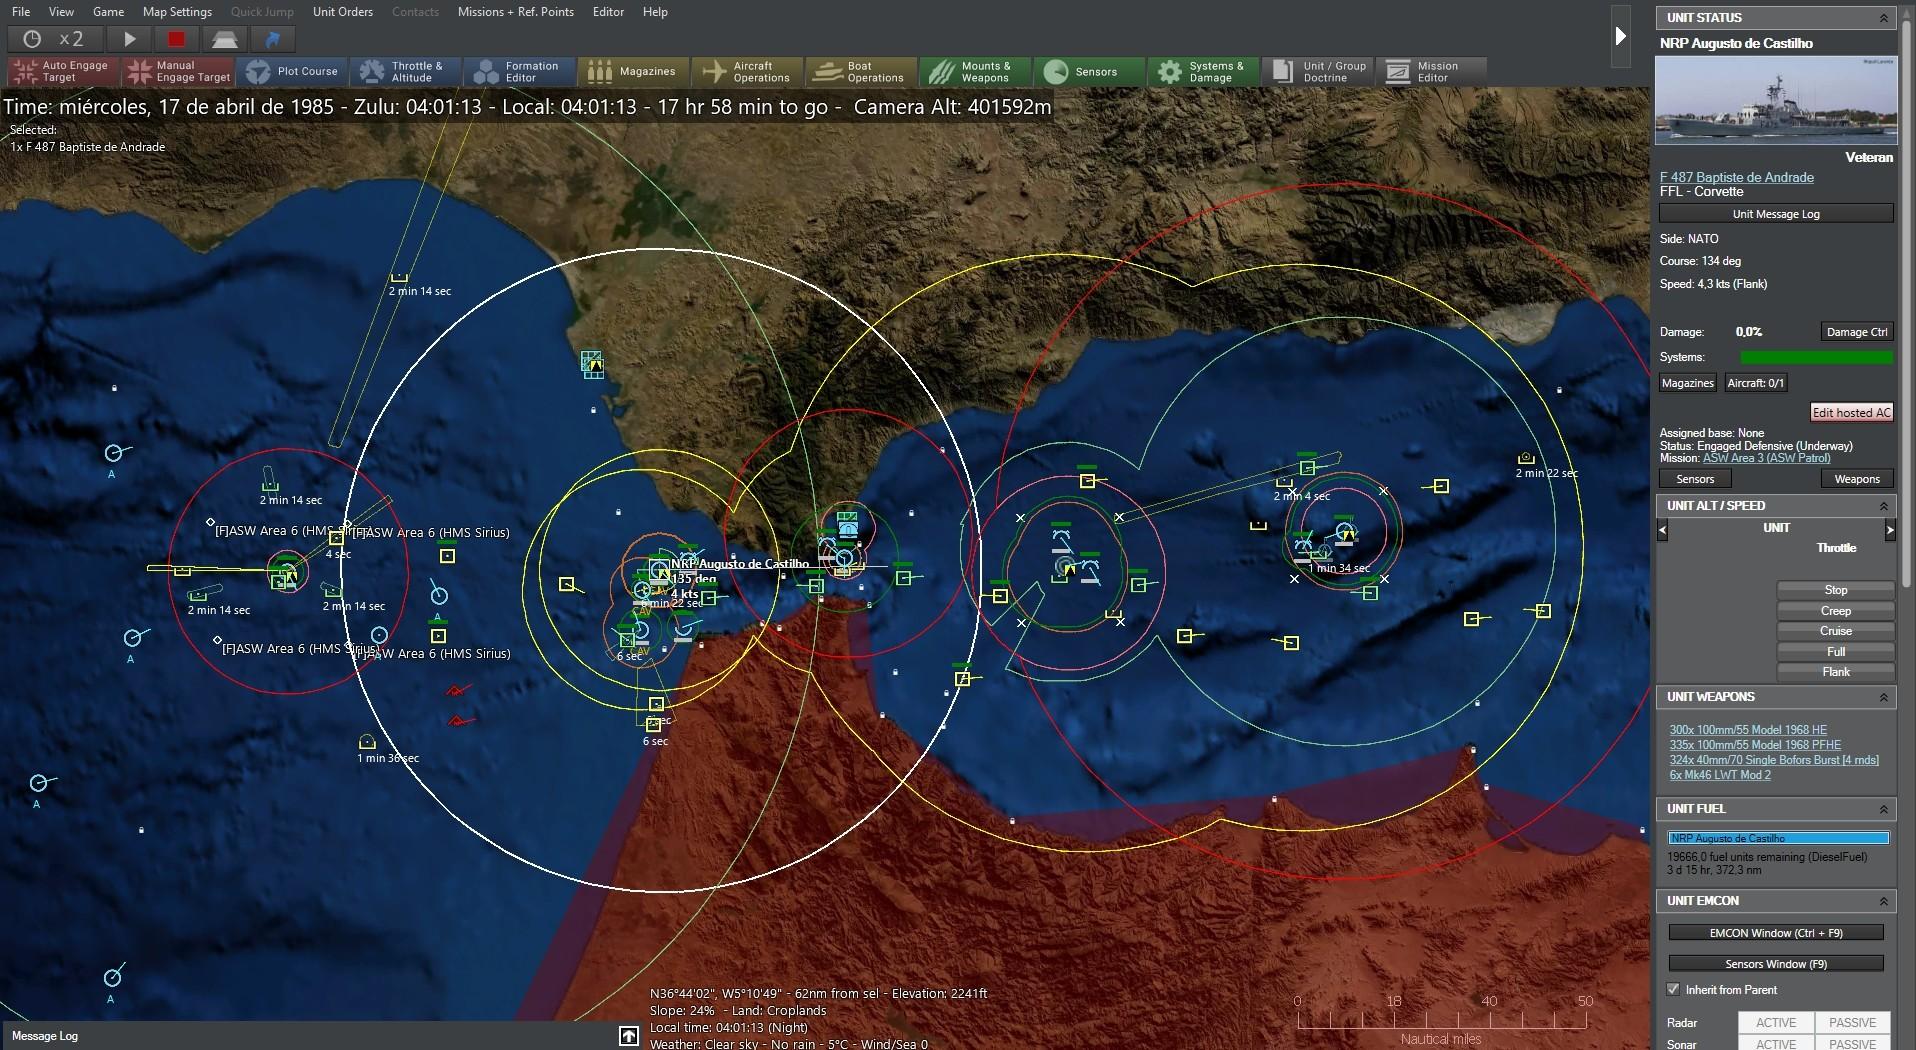Viewport: 1916px width, 1050px height.
Task: Open the Throttle & Altitude window
Action: 407,71
